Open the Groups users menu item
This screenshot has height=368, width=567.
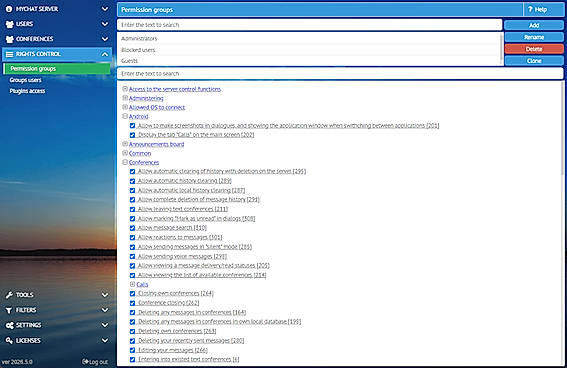[25, 80]
